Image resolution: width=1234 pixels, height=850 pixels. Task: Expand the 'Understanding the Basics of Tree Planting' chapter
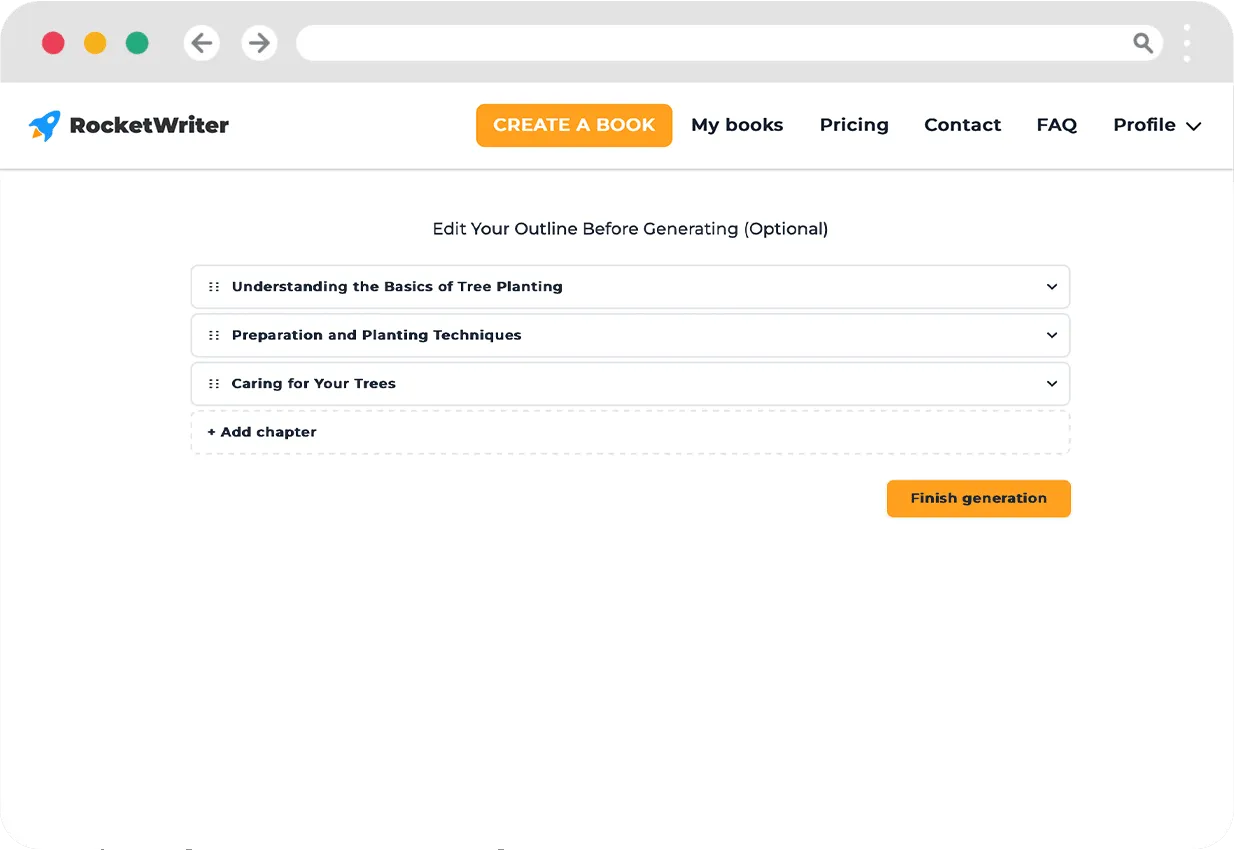[x=1051, y=286]
